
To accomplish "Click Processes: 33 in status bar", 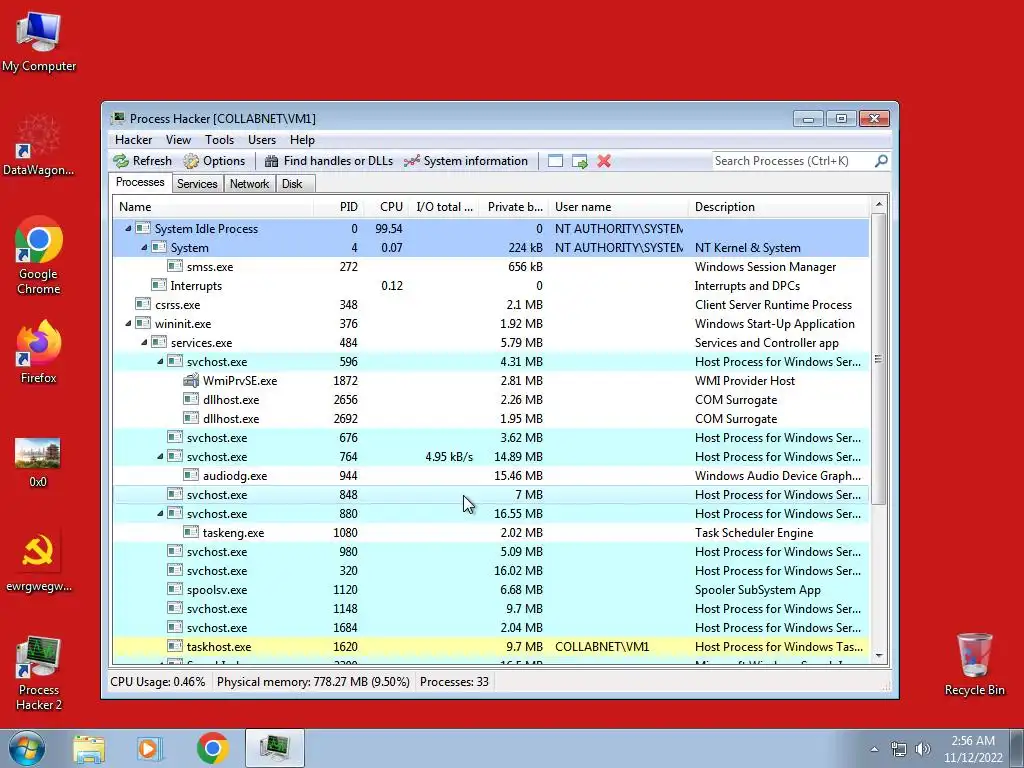I will [454, 682].
